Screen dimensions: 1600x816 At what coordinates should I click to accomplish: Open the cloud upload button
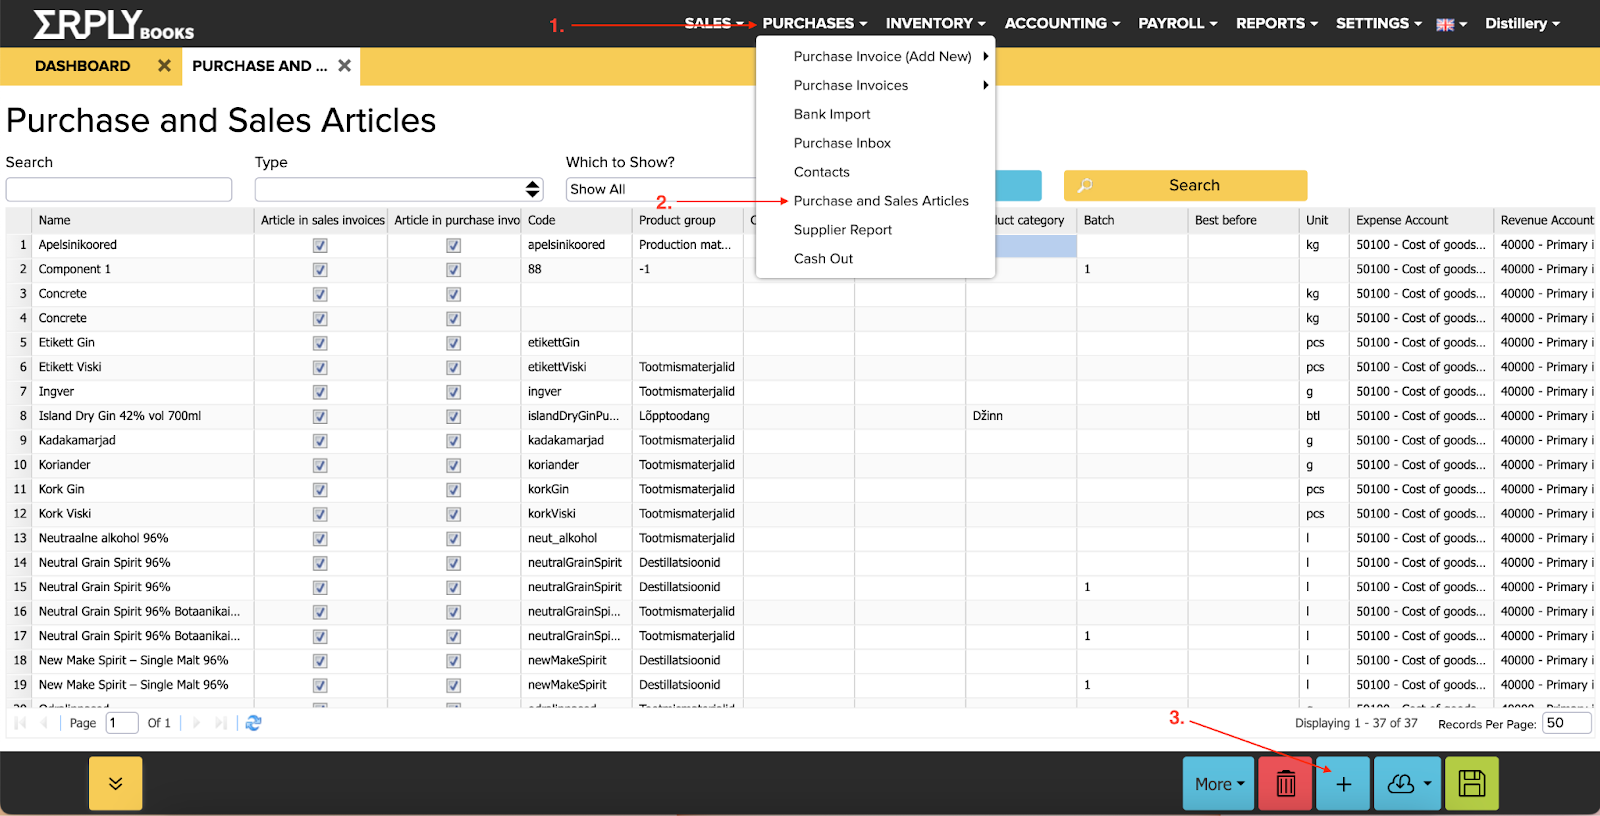pos(1407,784)
